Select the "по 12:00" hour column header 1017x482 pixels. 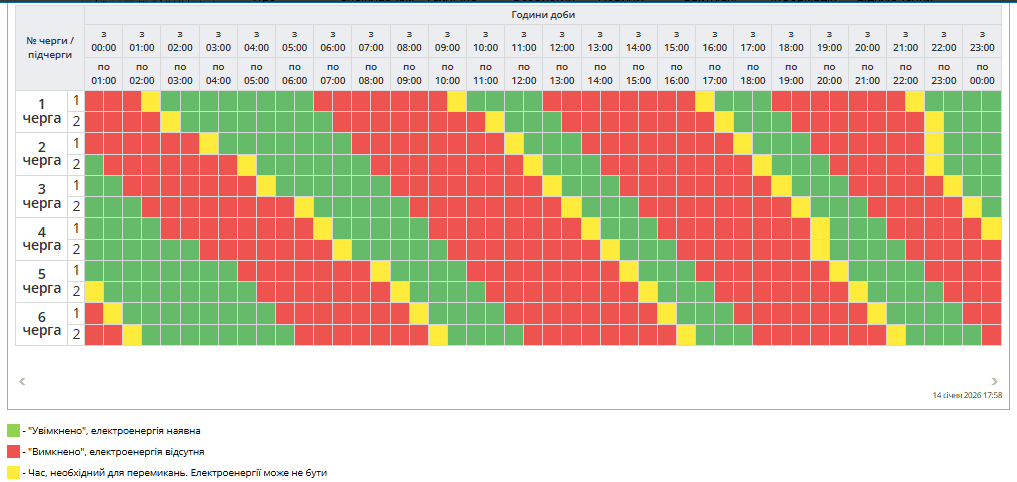click(524, 73)
